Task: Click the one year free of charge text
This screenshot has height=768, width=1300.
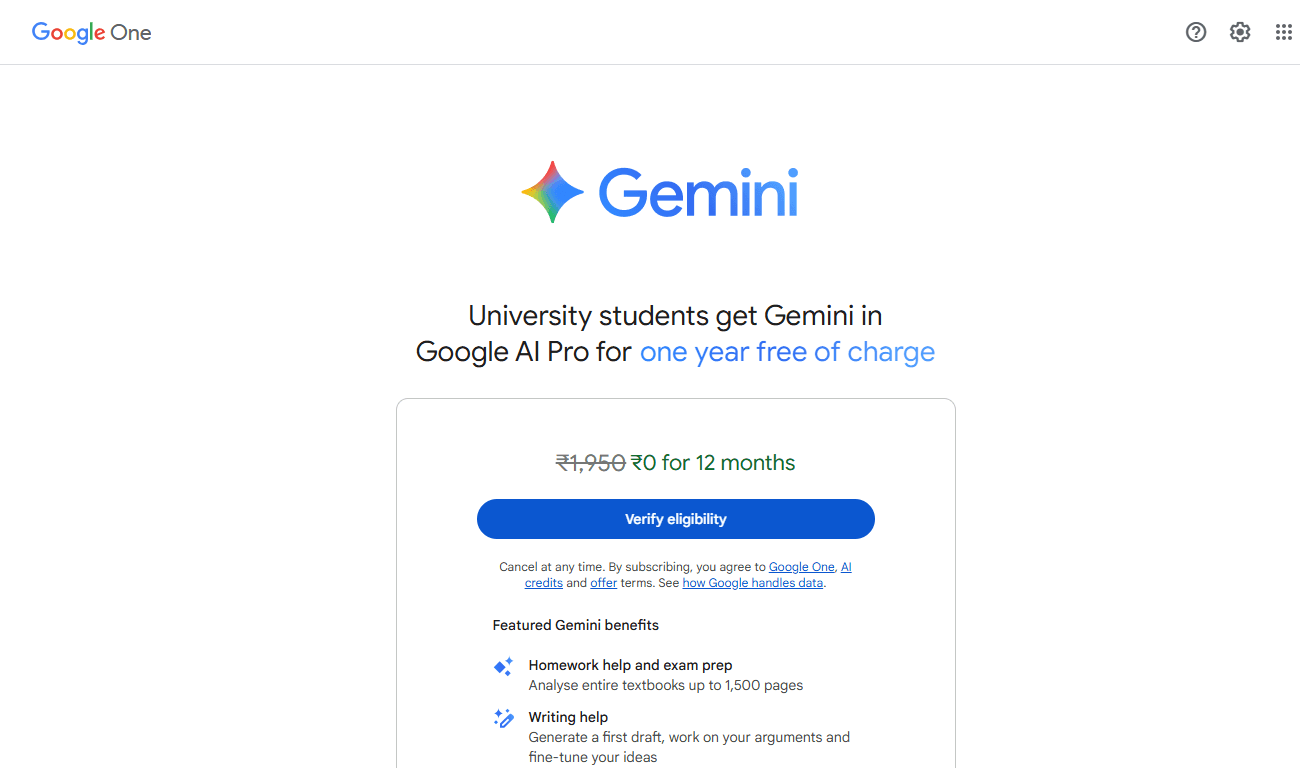Action: click(x=787, y=352)
